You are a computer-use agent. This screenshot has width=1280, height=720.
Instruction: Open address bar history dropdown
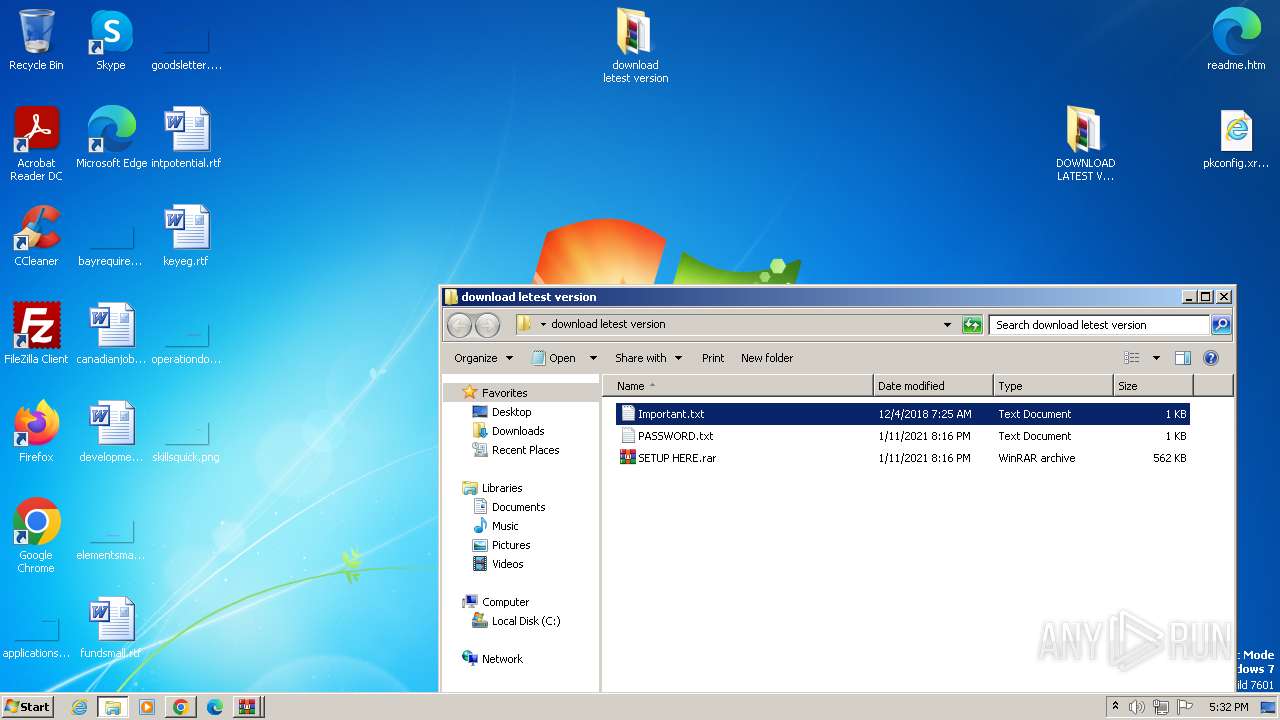click(947, 325)
